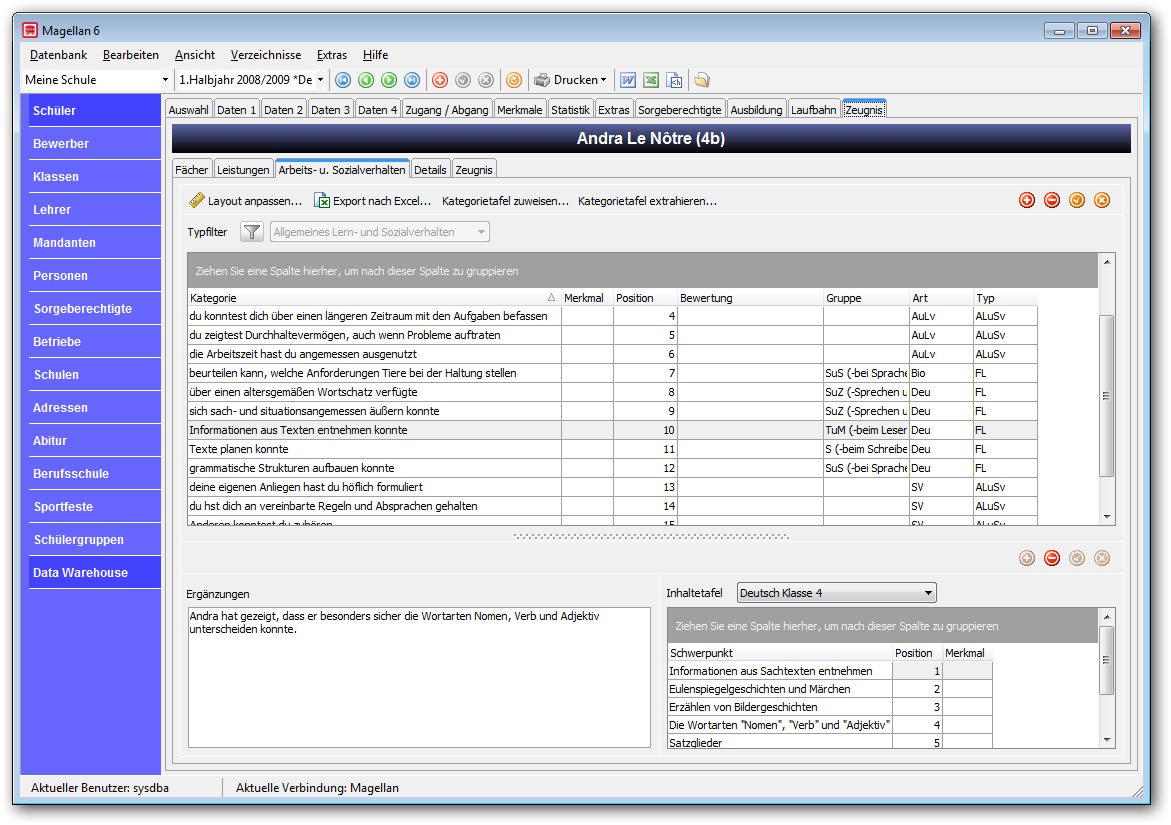Confirm changes with orange checkmark above grid
1171x825 pixels.
pos(1077,200)
